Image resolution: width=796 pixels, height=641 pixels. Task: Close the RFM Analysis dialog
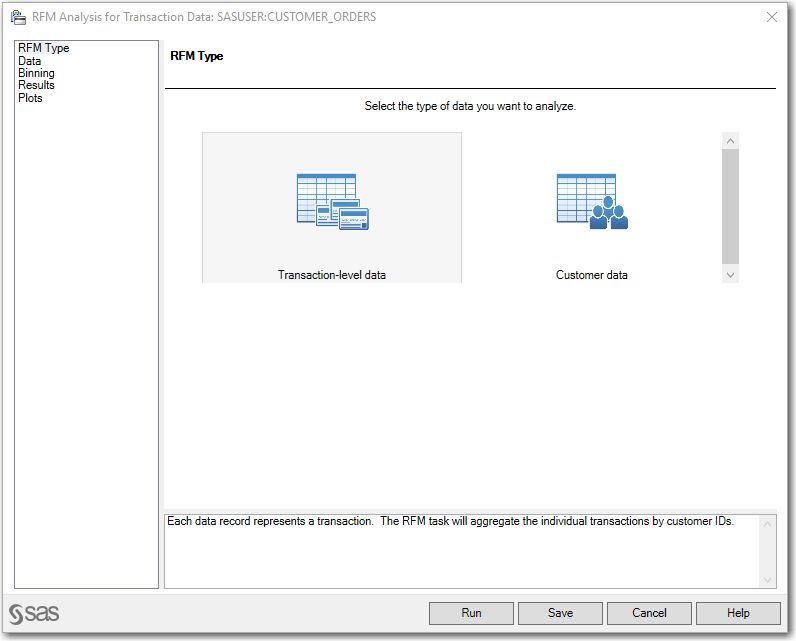[x=772, y=17]
